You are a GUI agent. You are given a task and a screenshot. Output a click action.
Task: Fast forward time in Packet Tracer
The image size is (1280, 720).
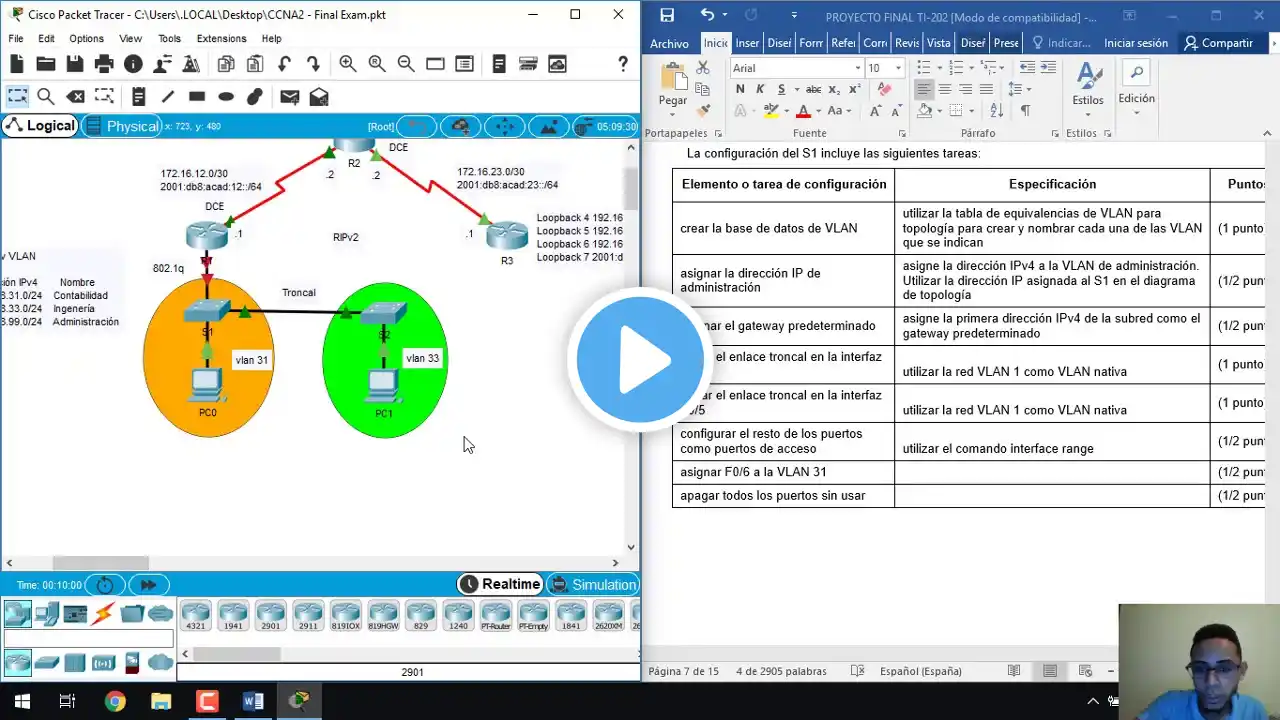148,585
